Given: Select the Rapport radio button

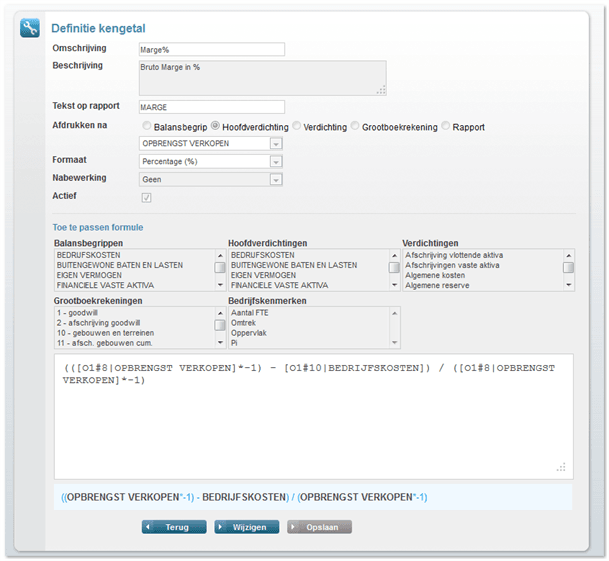Looking at the screenshot, I should point(446,126).
